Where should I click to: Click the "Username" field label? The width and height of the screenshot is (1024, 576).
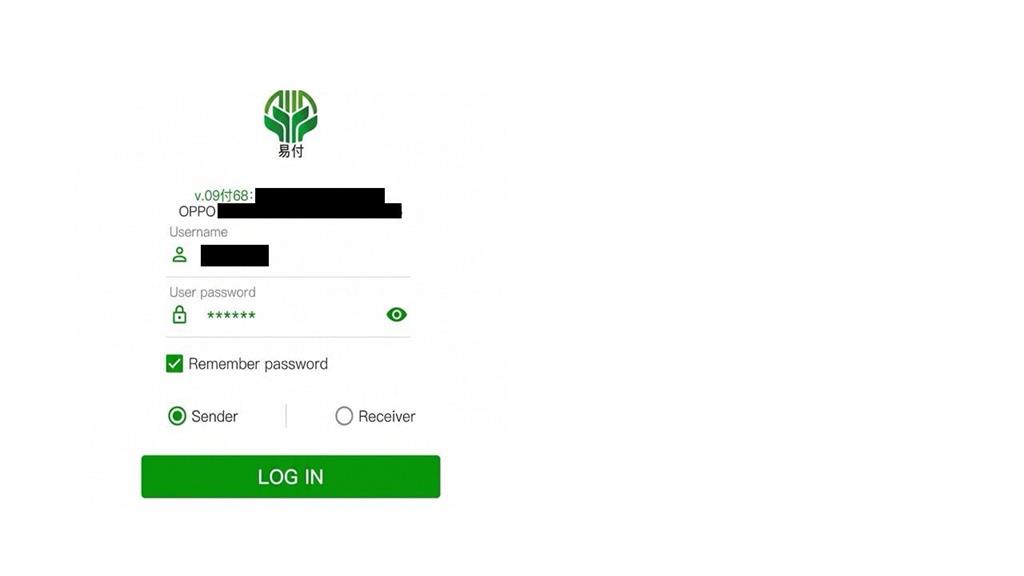(199, 232)
